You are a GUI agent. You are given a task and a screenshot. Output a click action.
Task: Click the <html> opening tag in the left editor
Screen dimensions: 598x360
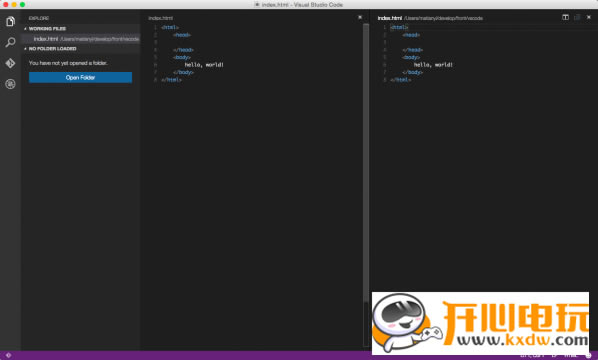[170, 27]
